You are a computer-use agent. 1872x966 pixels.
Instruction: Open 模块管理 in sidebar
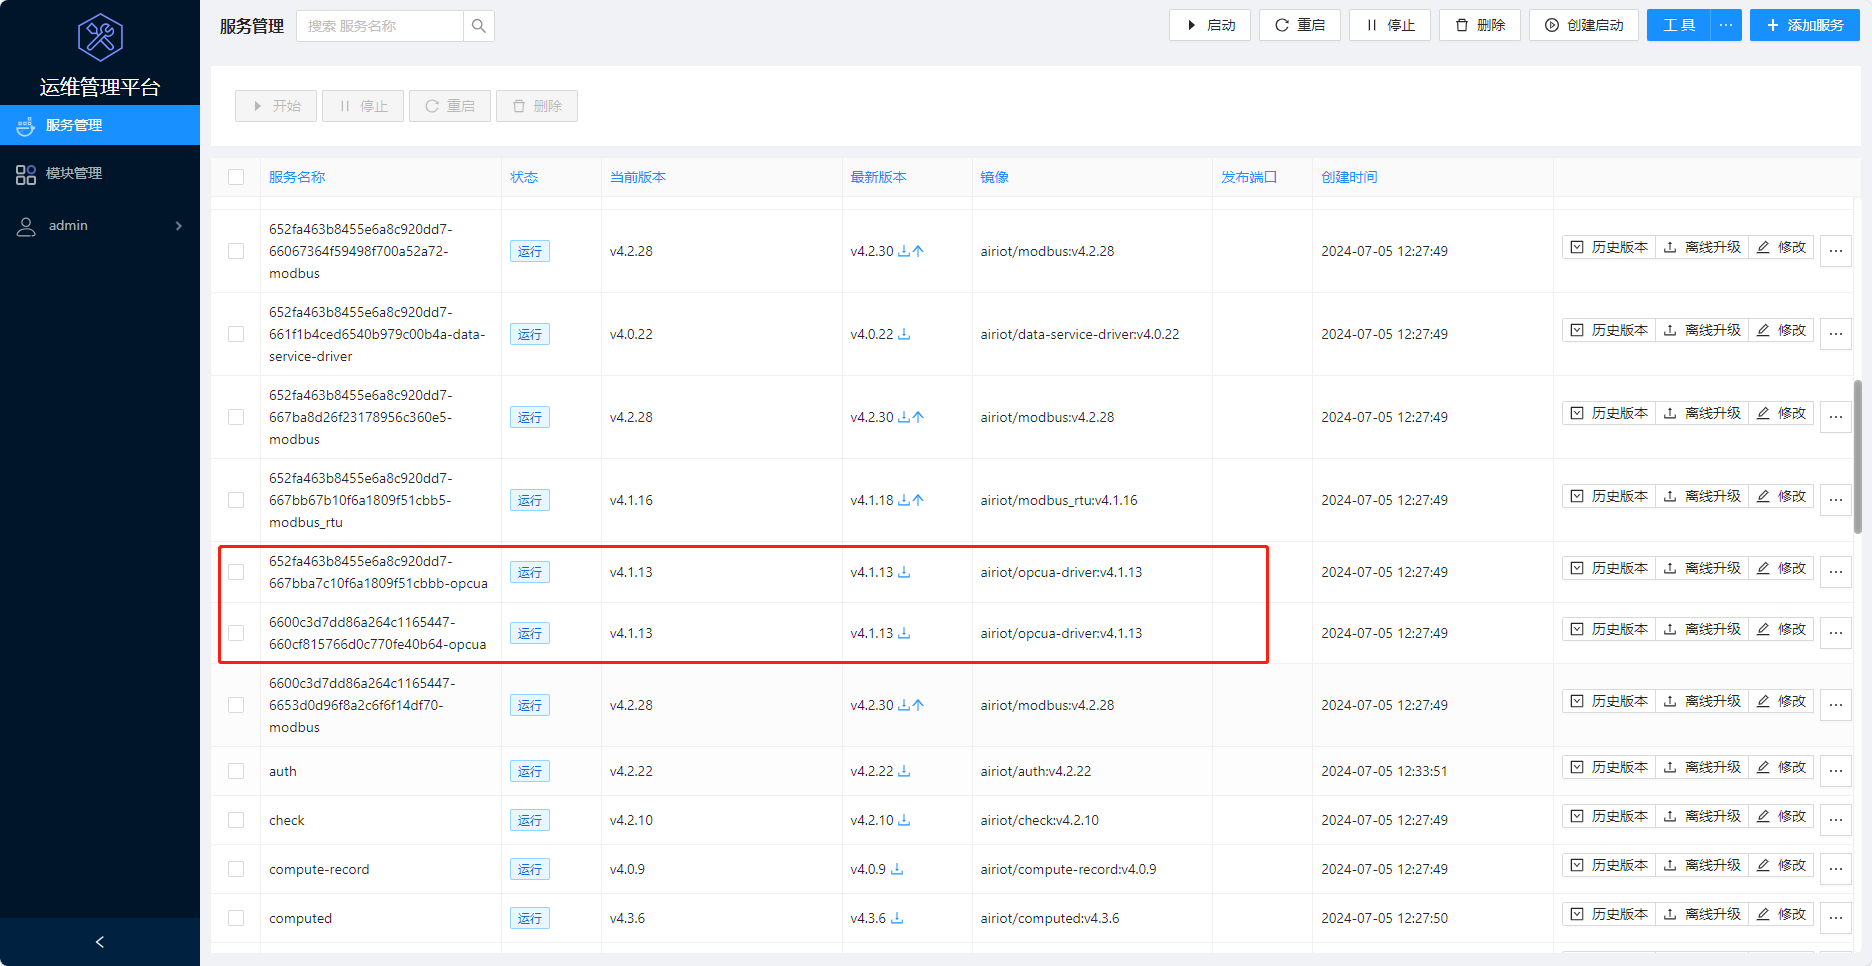100,174
